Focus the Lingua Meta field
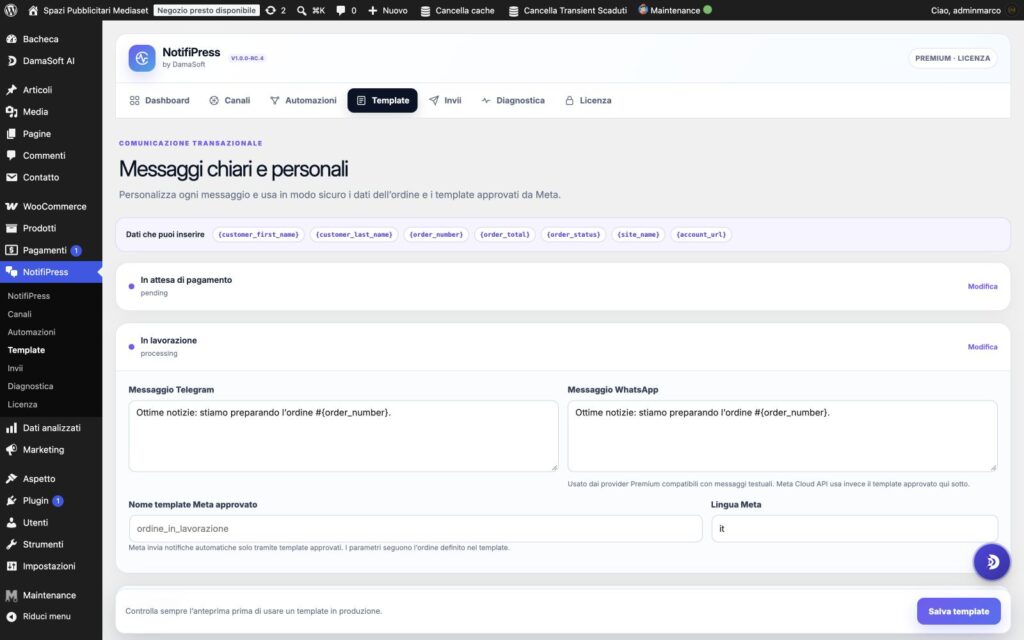 tap(854, 528)
